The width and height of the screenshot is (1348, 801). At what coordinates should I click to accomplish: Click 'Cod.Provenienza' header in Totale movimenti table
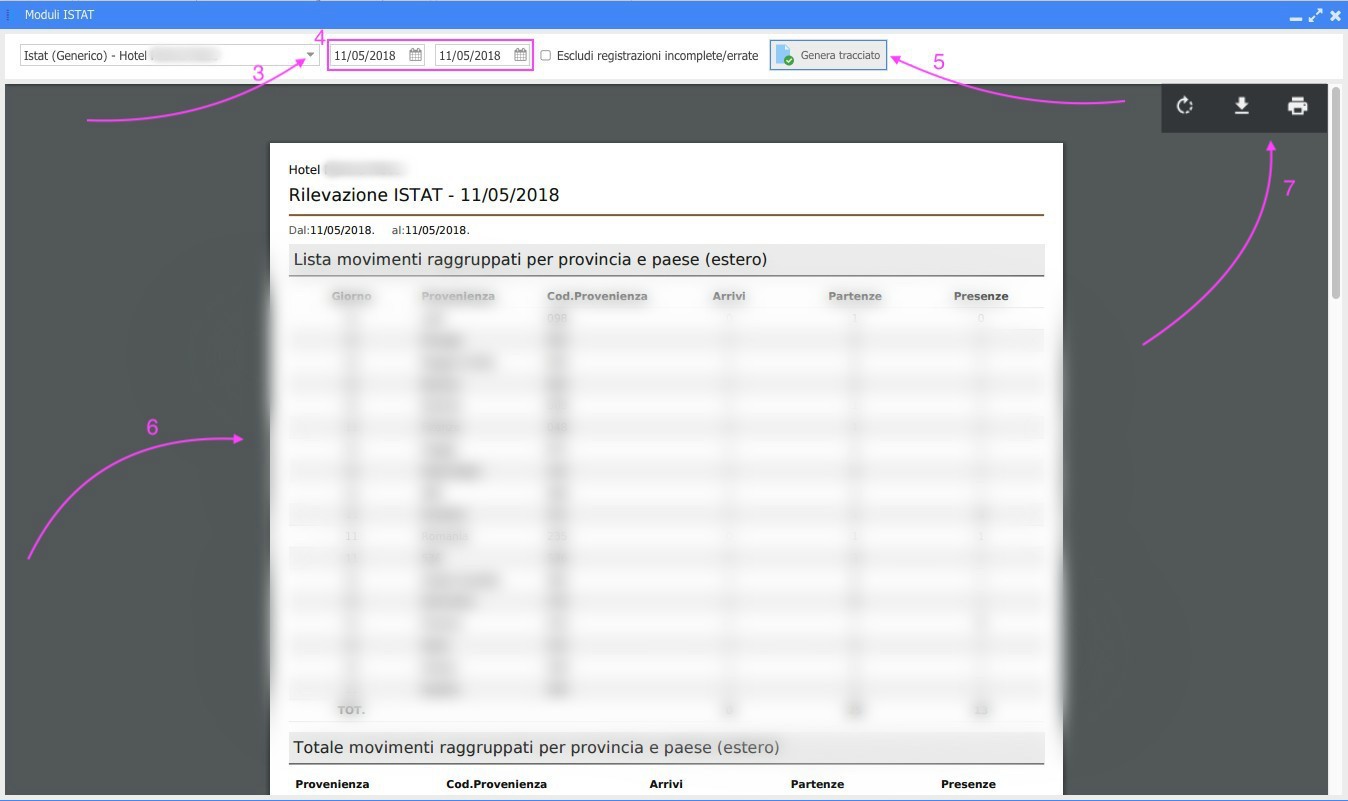click(496, 784)
